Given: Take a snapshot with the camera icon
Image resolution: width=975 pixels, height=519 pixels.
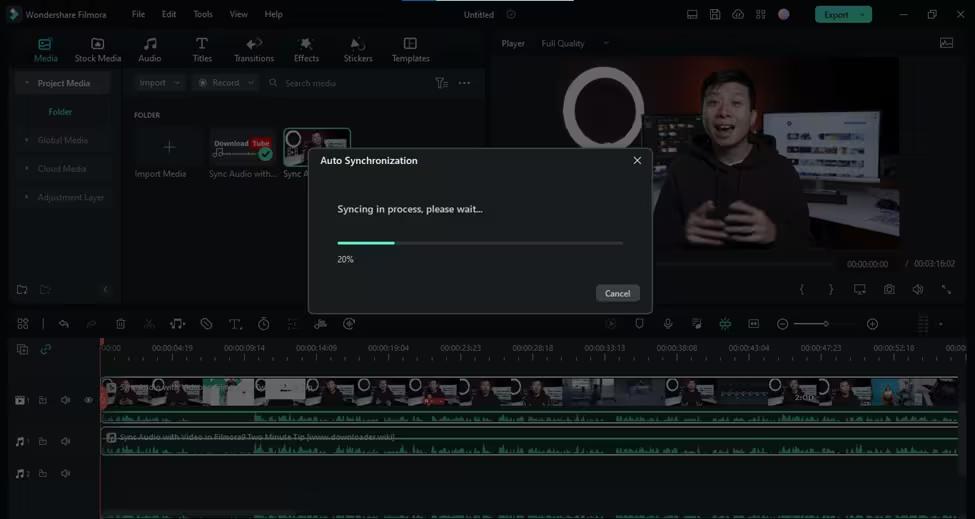Looking at the screenshot, I should (x=889, y=290).
